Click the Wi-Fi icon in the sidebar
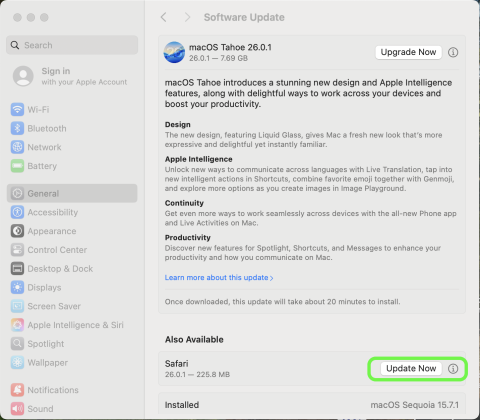Viewport: 480px width, 420px height. (17, 109)
